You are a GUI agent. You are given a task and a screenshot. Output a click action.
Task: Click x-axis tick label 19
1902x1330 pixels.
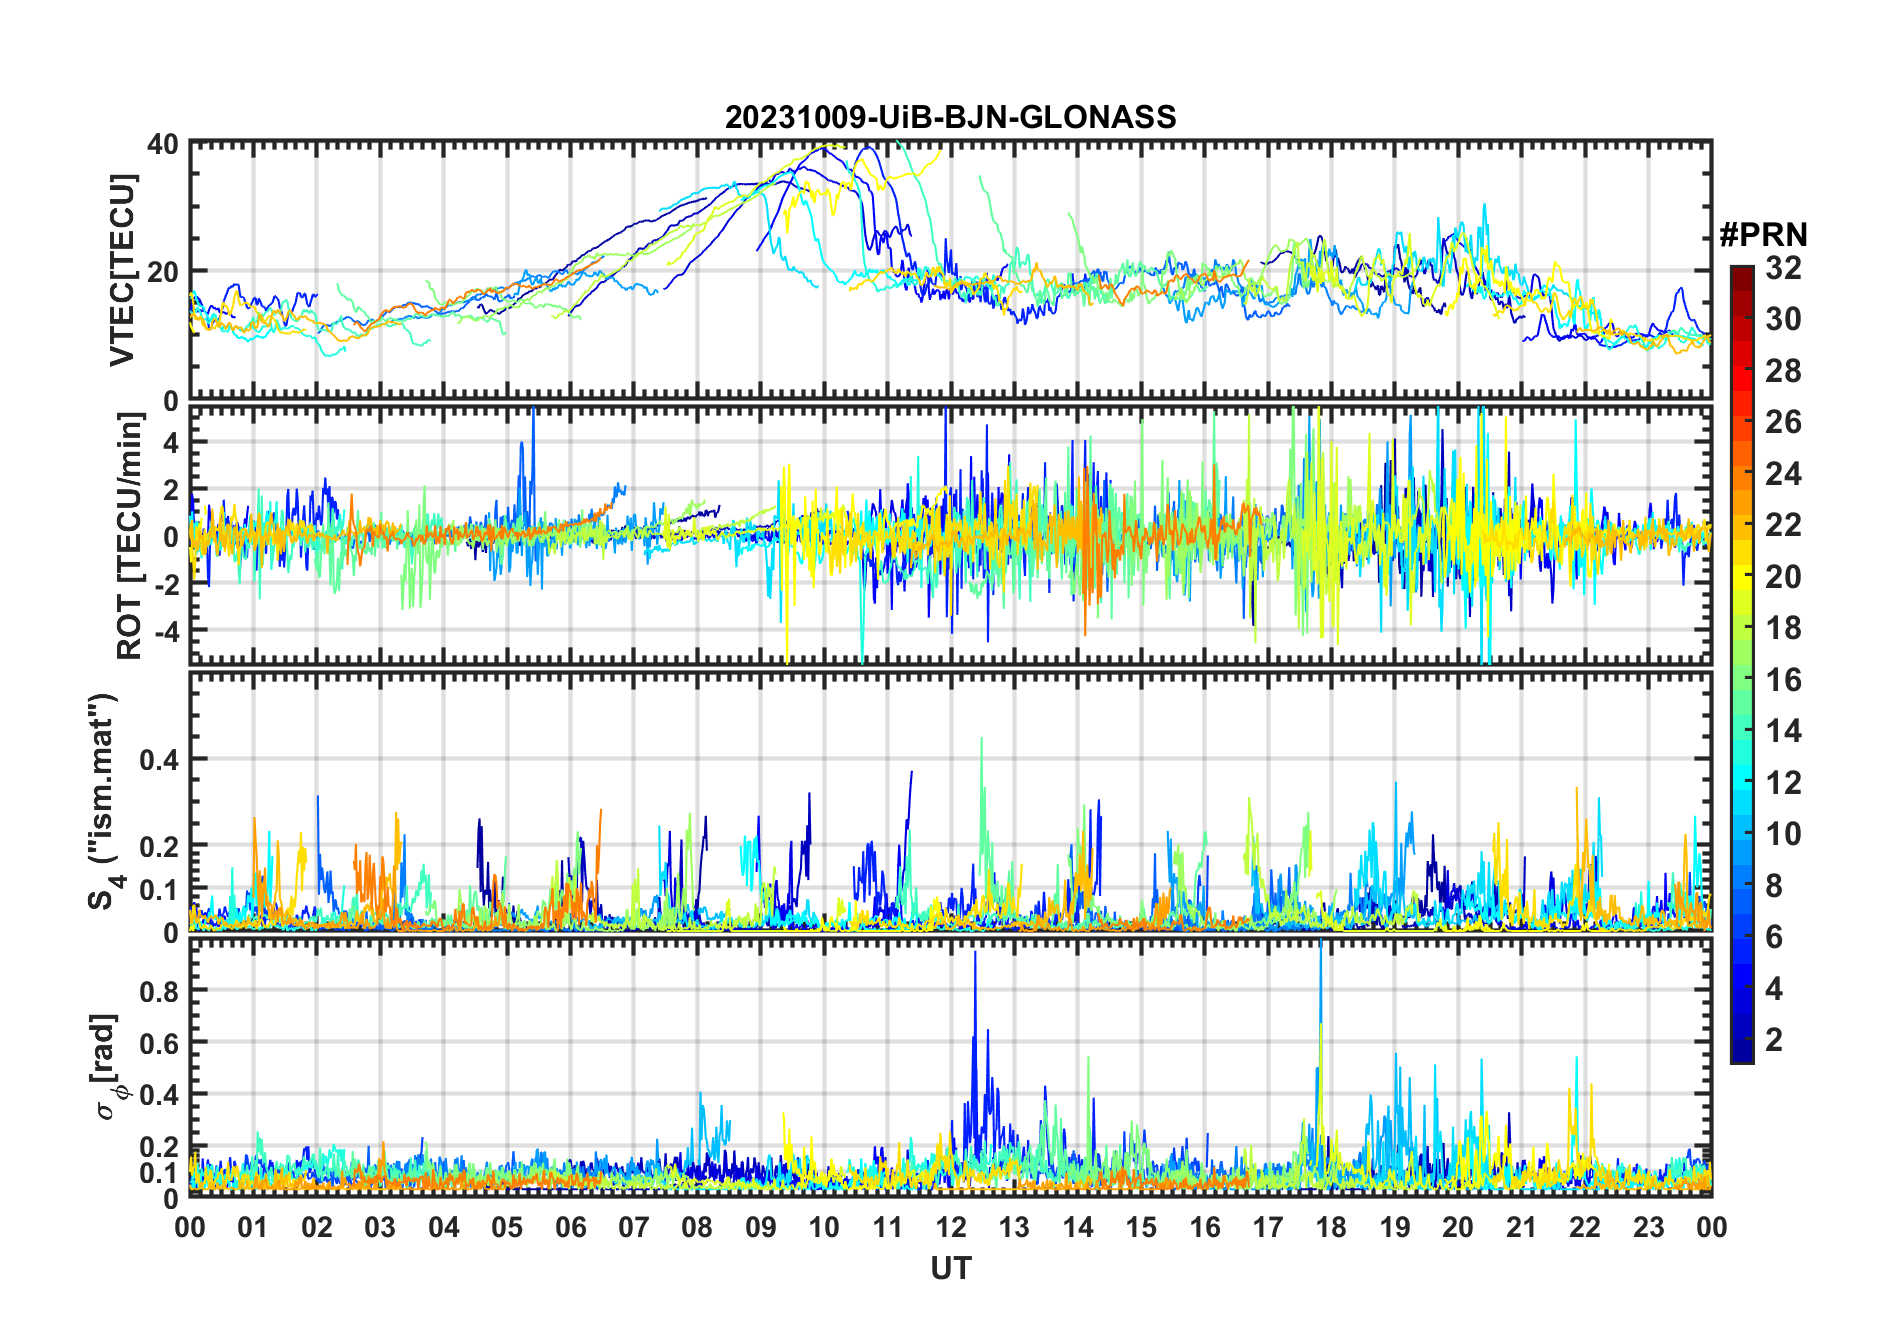1395,1228
